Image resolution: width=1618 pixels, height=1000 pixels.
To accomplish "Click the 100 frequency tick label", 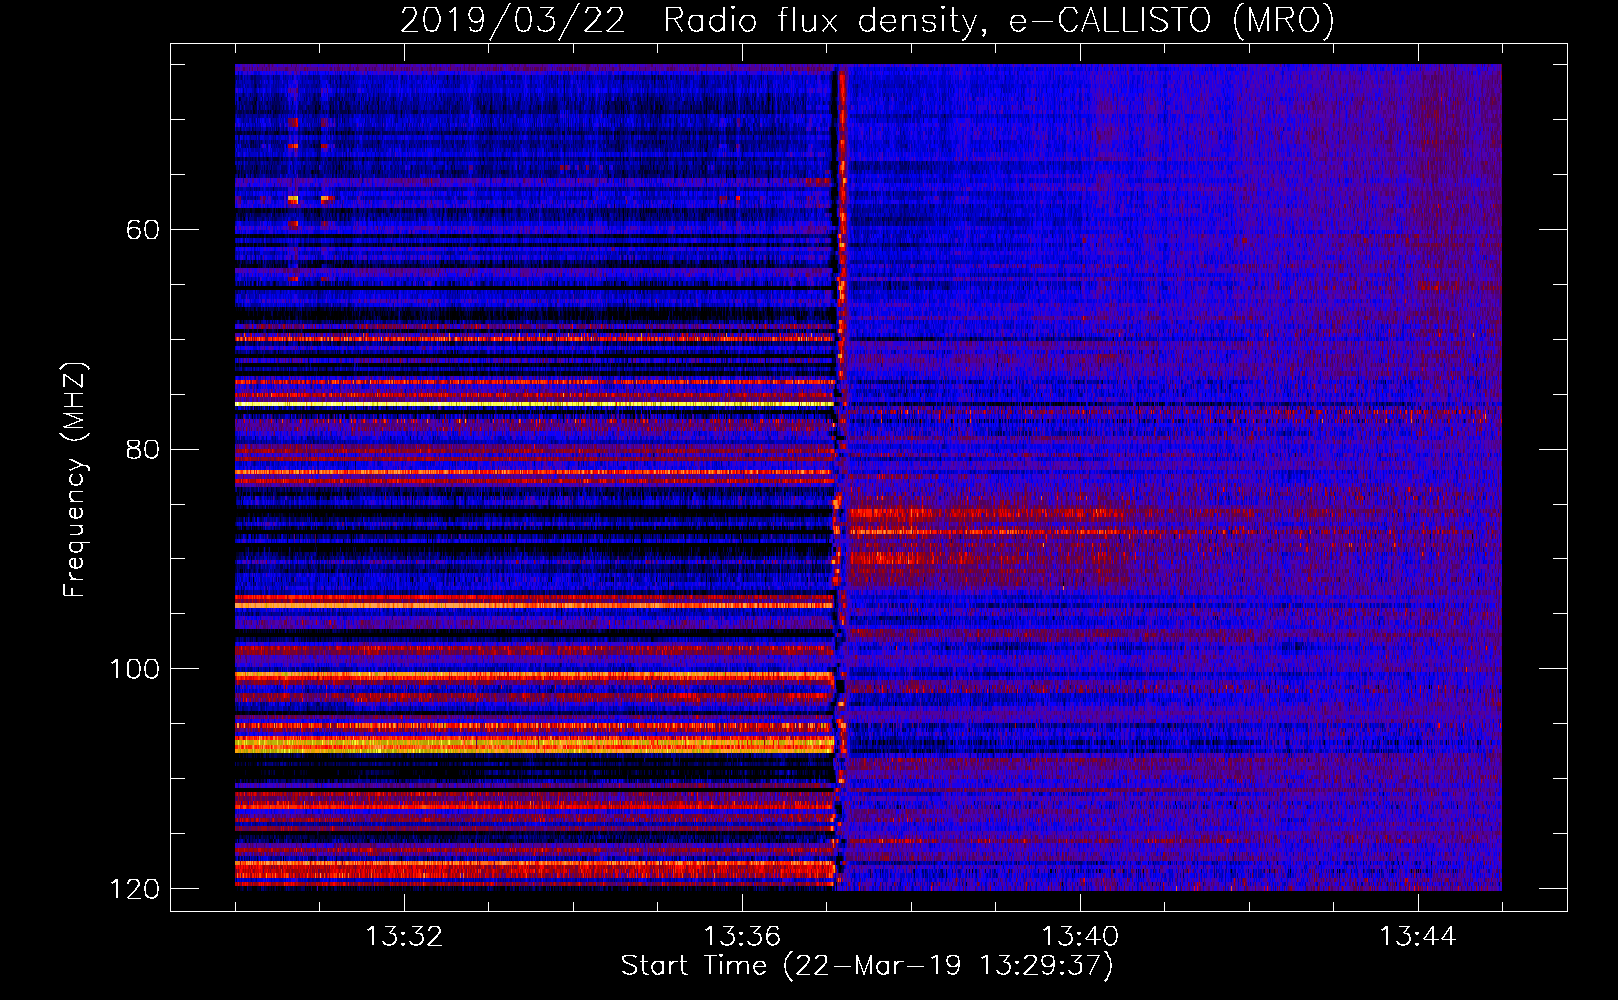I will point(134,669).
